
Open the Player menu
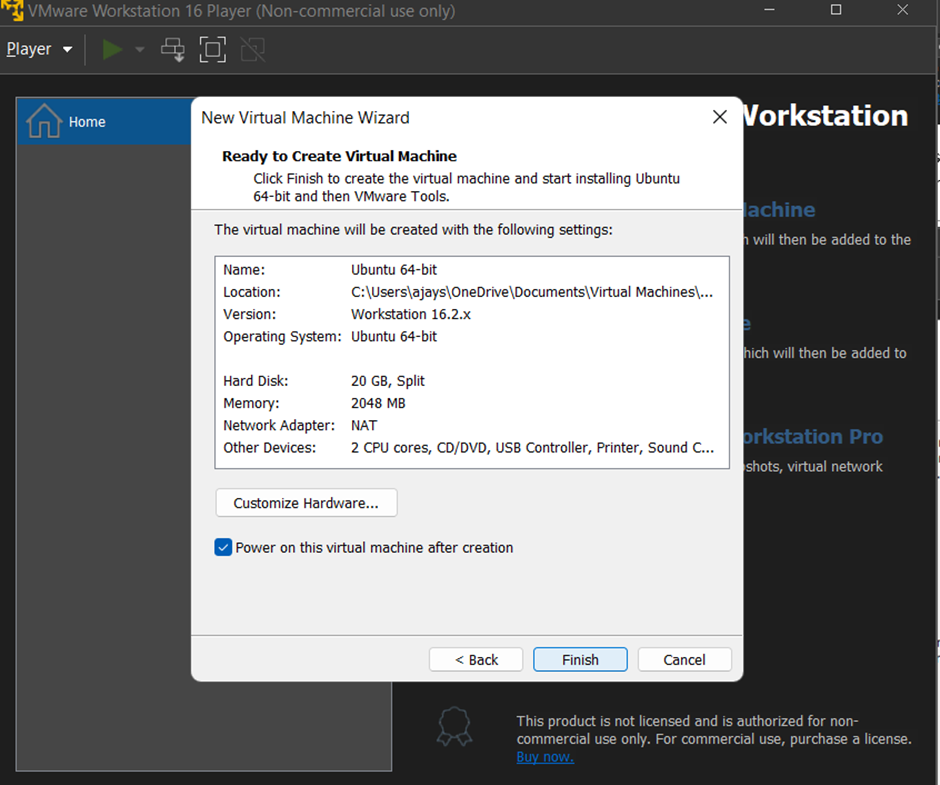pos(39,49)
